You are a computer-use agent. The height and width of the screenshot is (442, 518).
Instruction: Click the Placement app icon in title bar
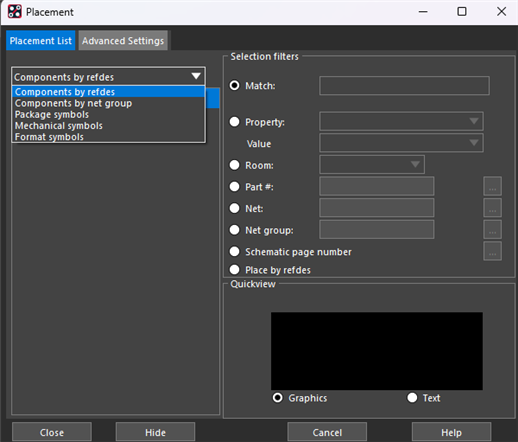click(x=15, y=12)
